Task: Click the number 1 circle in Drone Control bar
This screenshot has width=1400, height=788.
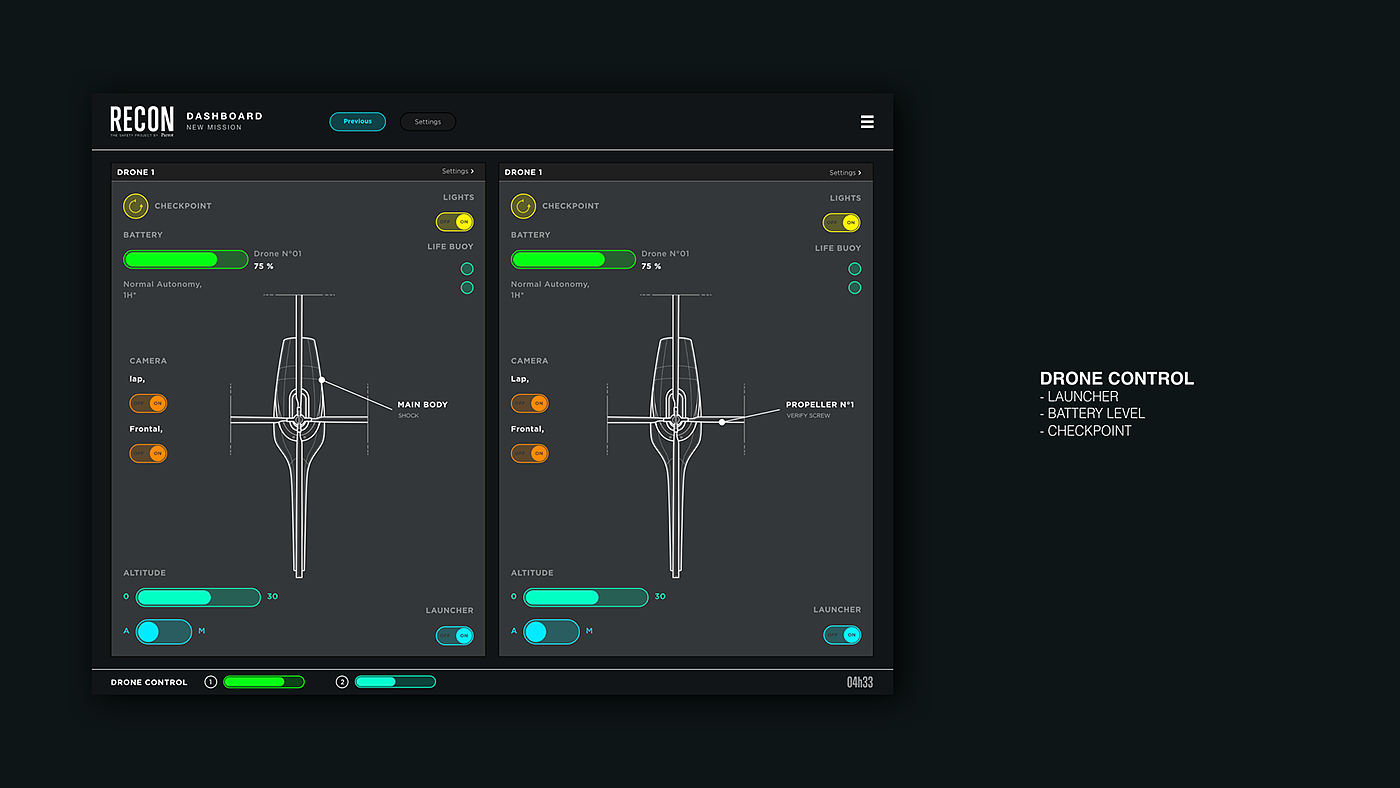Action: tap(210, 682)
